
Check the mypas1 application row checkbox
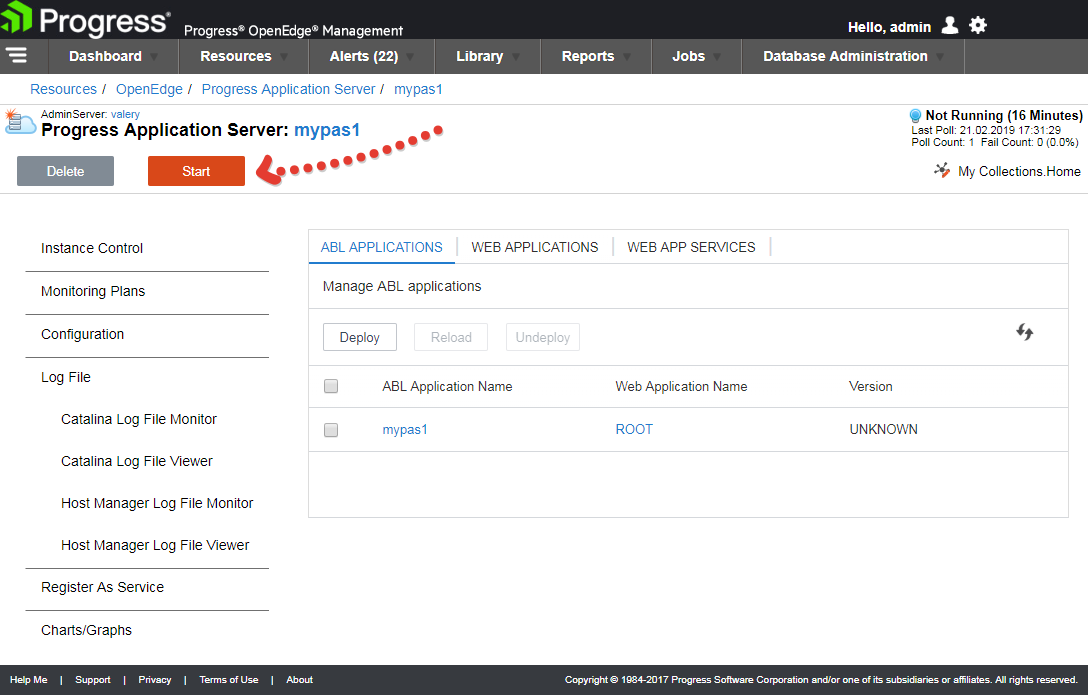331,430
